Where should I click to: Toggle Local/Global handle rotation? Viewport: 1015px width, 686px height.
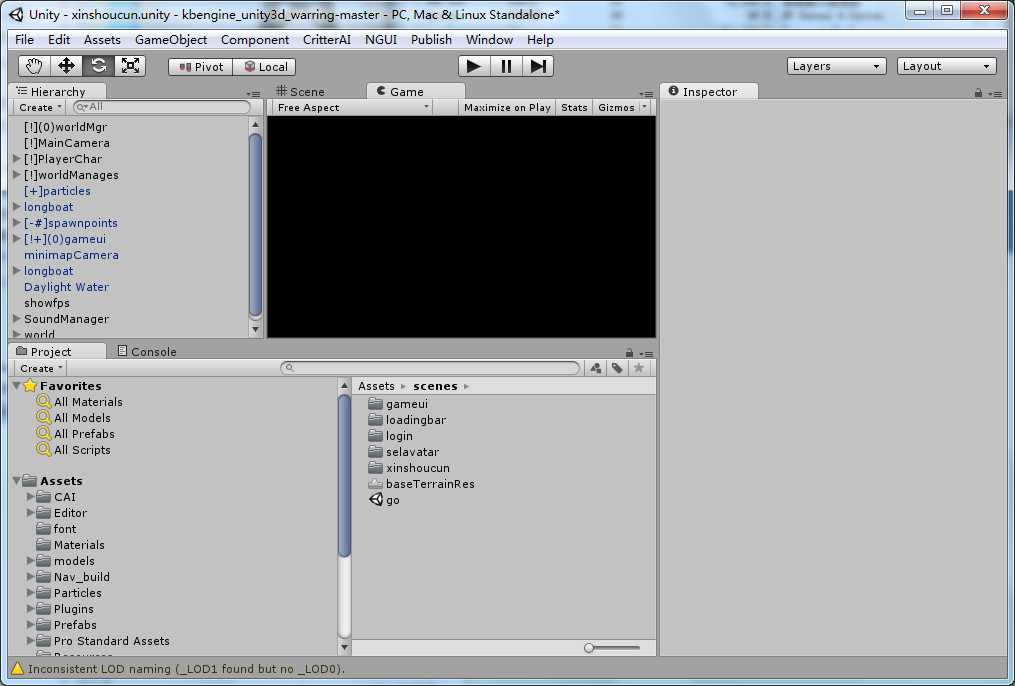click(x=265, y=67)
